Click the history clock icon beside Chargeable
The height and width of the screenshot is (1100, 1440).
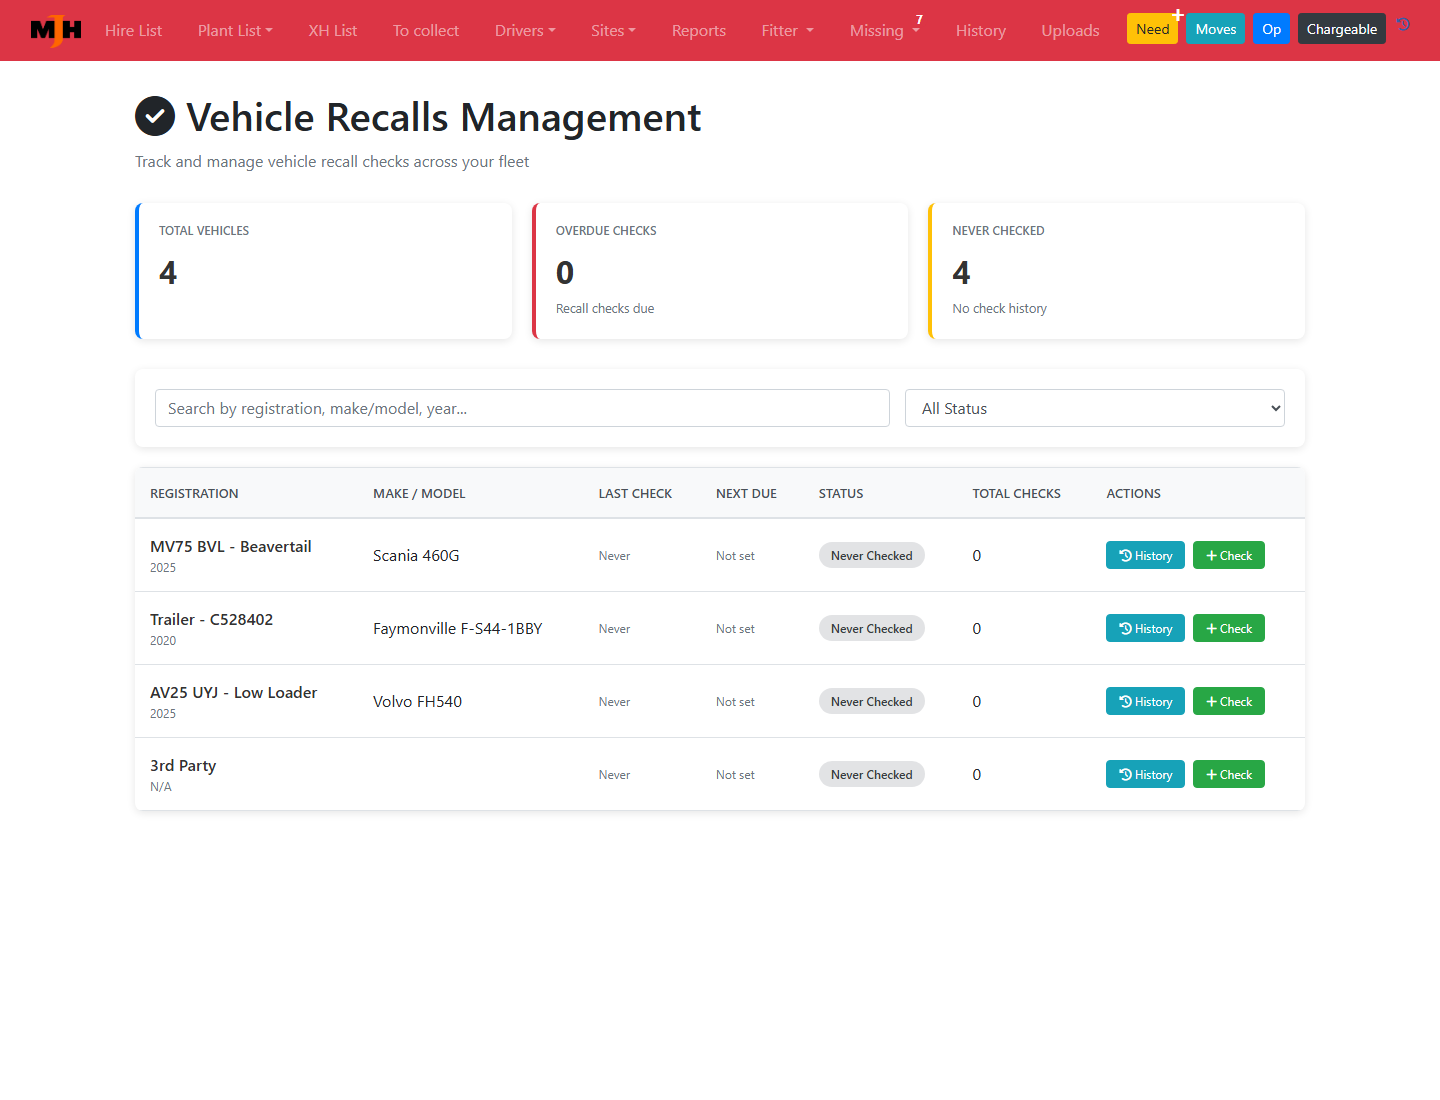(1404, 25)
